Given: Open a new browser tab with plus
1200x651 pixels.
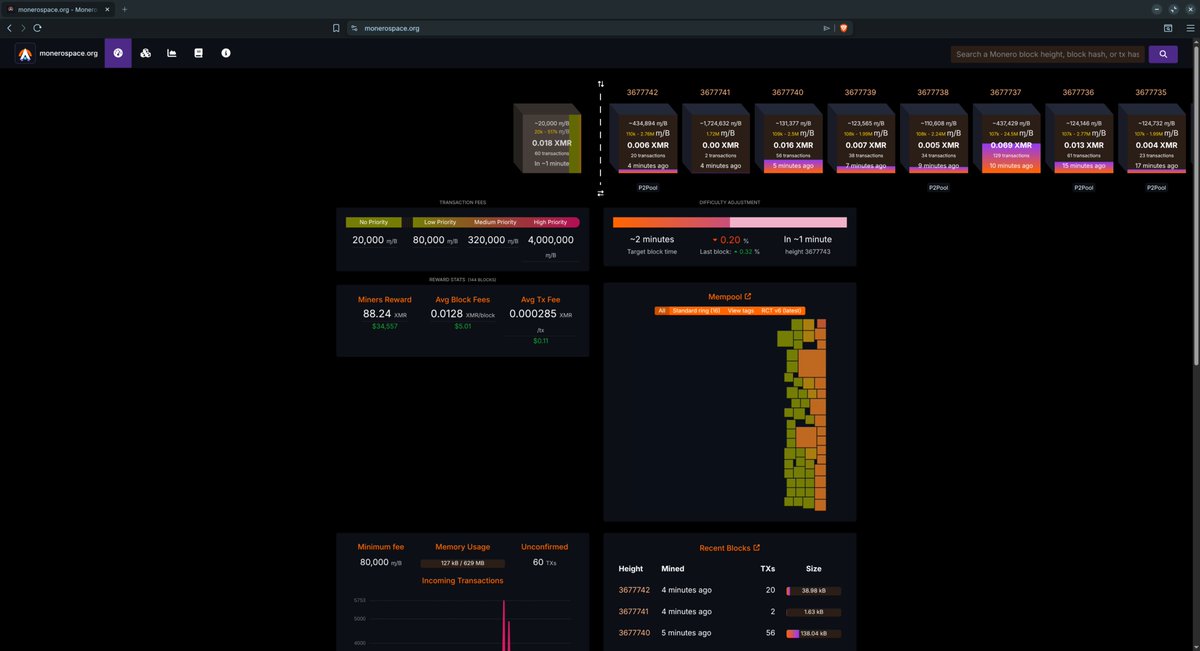Looking at the screenshot, I should point(124,9).
